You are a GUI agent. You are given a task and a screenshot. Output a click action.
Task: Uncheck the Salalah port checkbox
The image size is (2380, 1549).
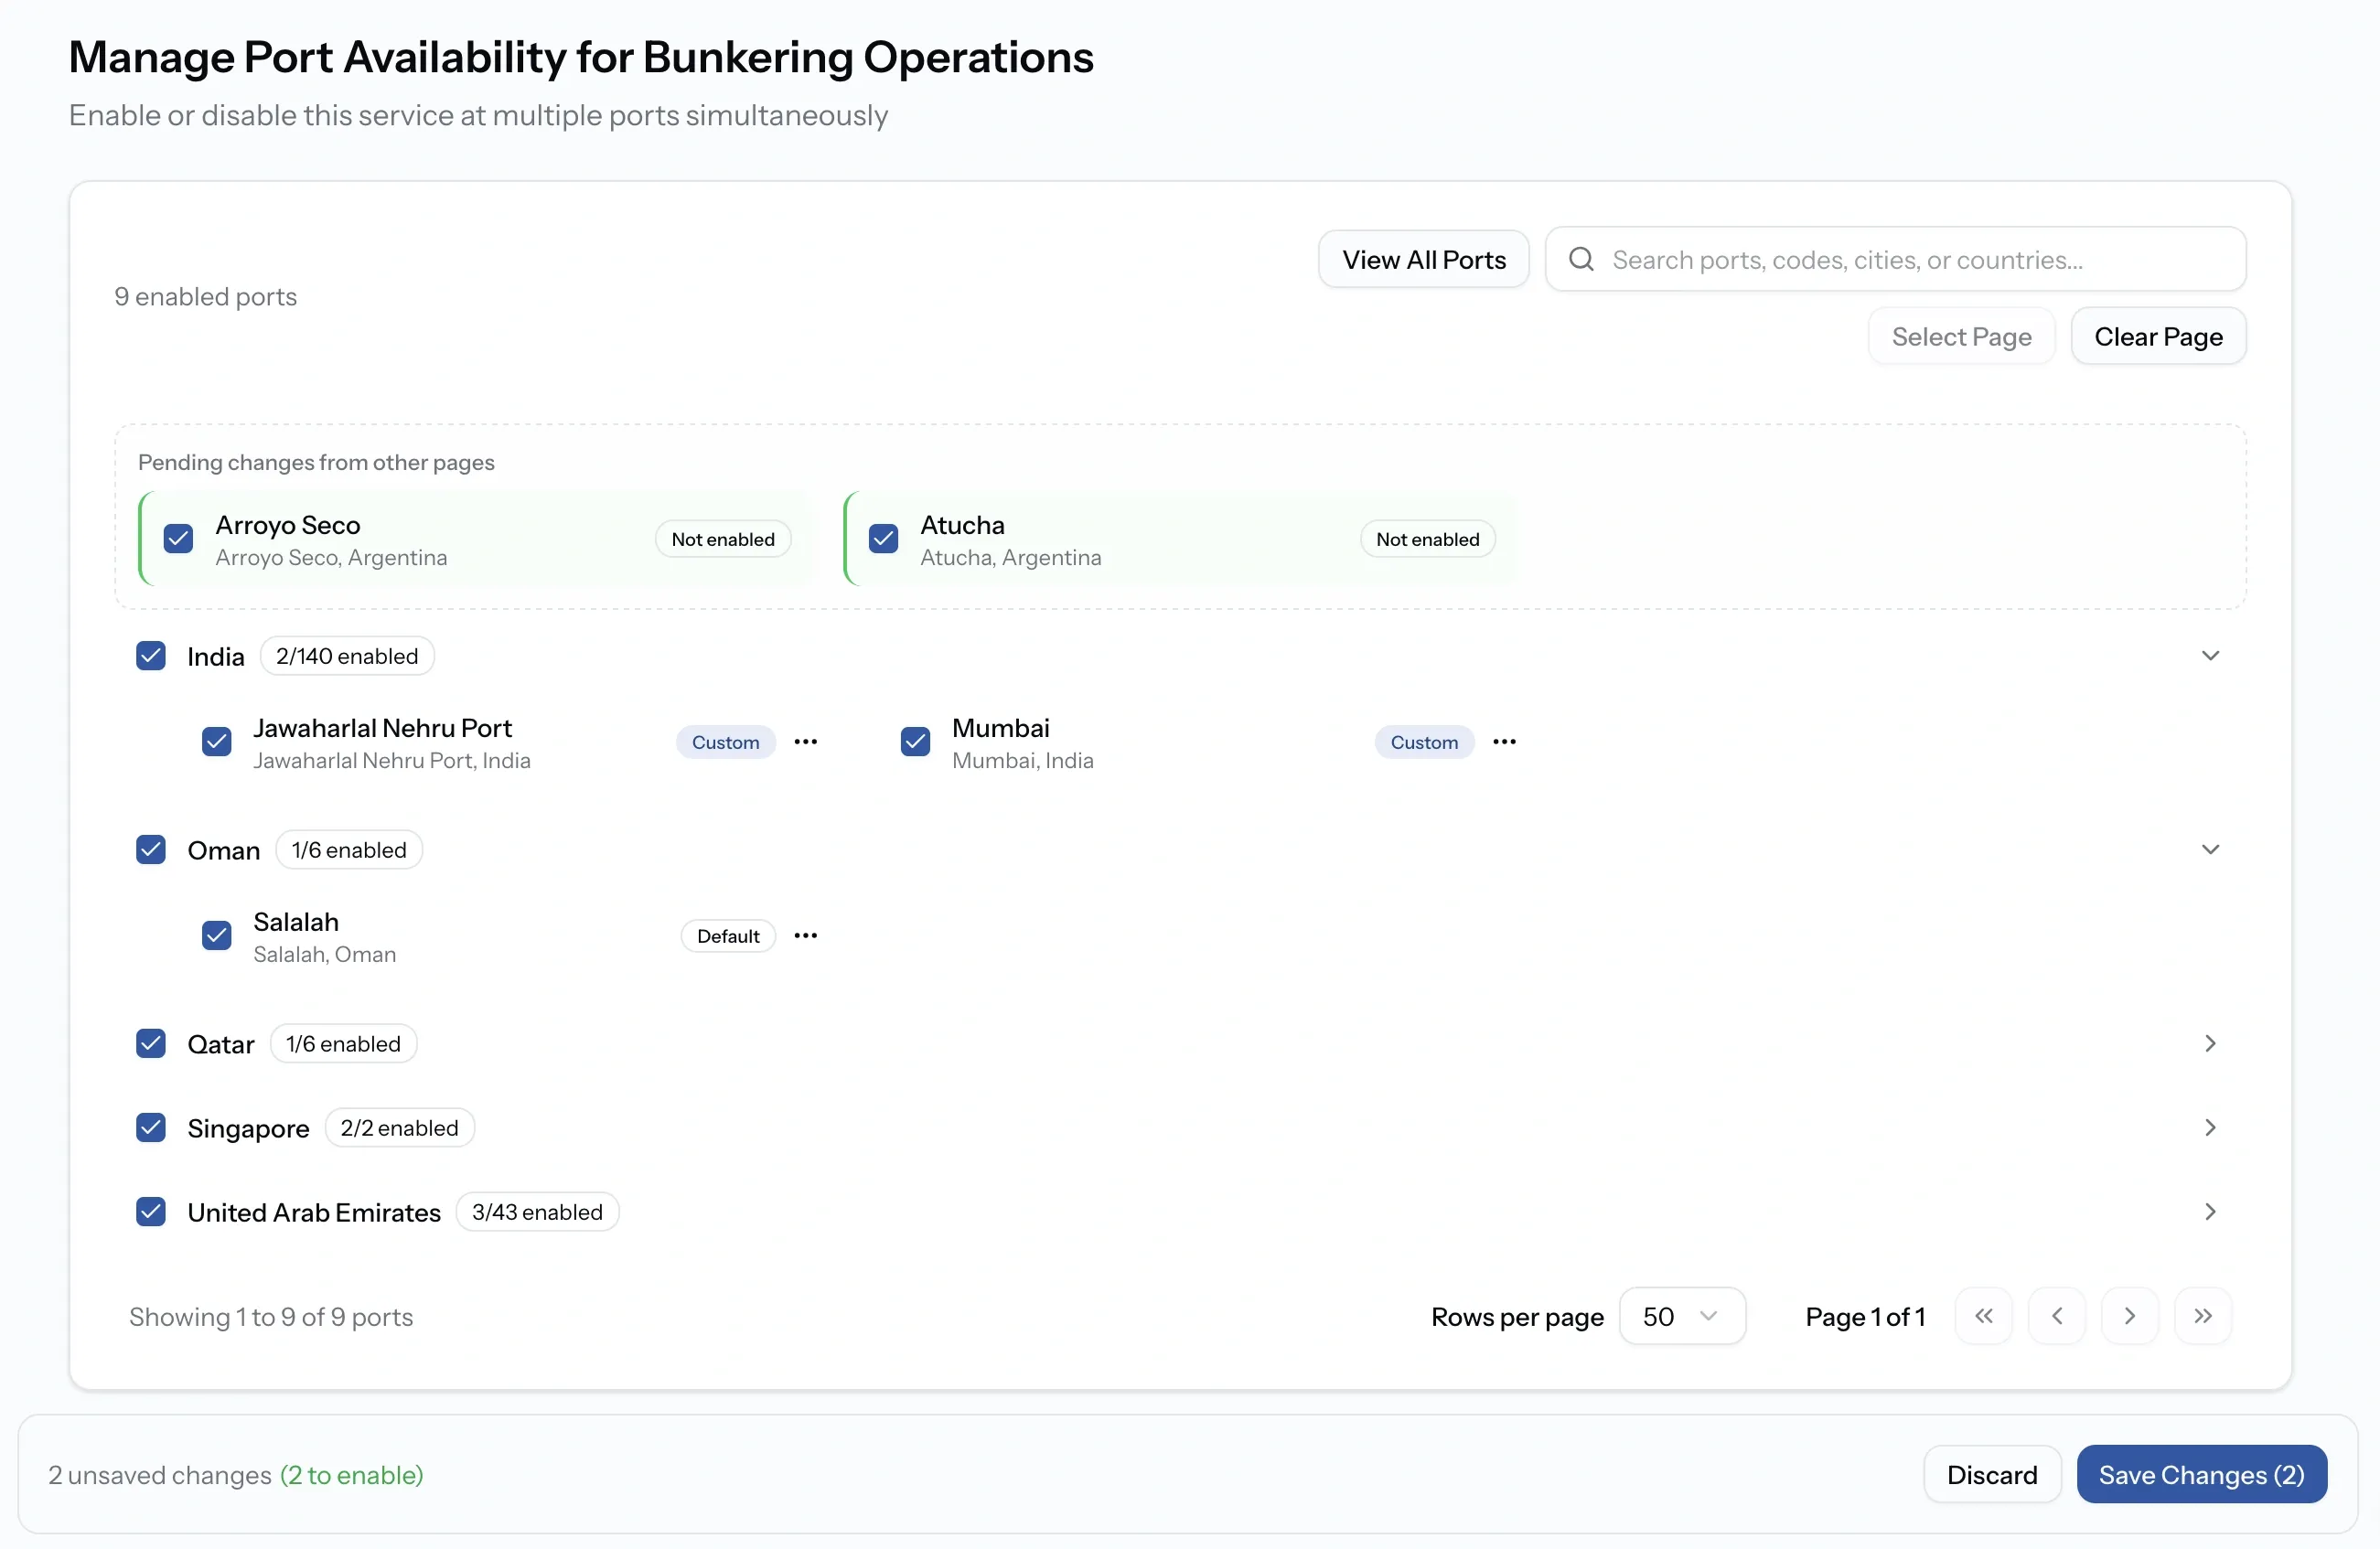click(x=216, y=936)
